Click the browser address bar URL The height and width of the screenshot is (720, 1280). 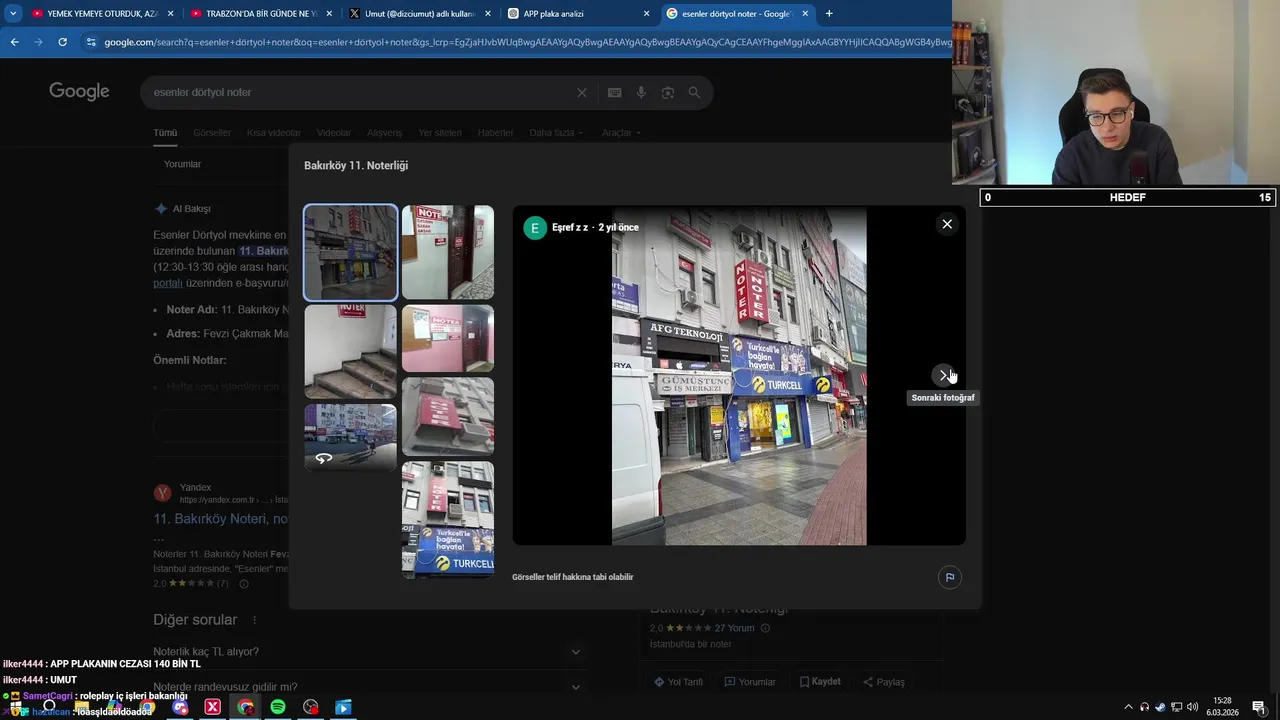pos(526,42)
